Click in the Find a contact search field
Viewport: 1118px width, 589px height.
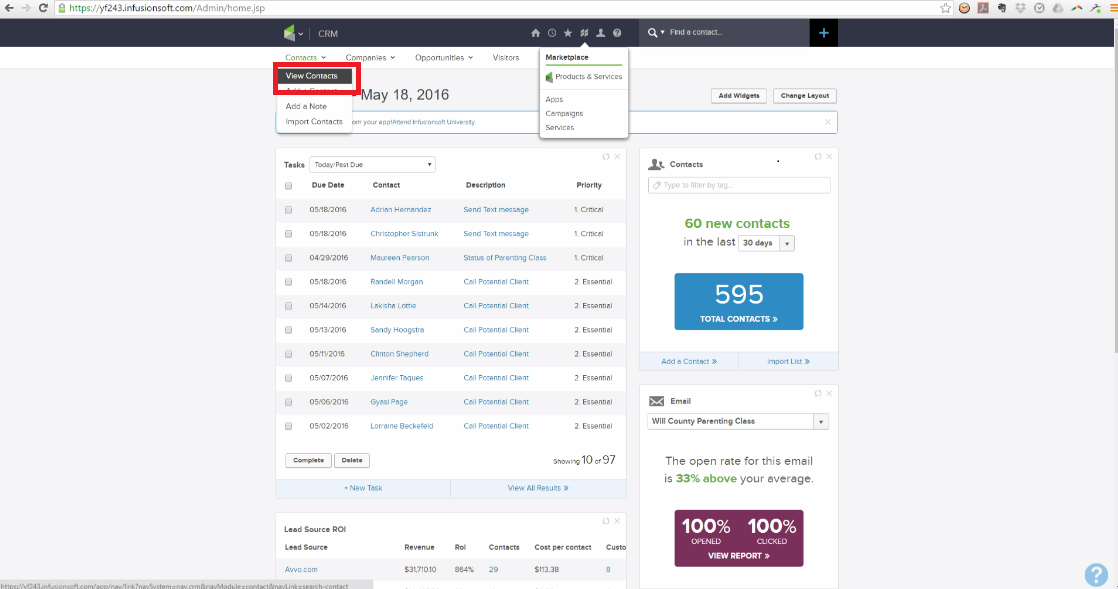point(734,33)
